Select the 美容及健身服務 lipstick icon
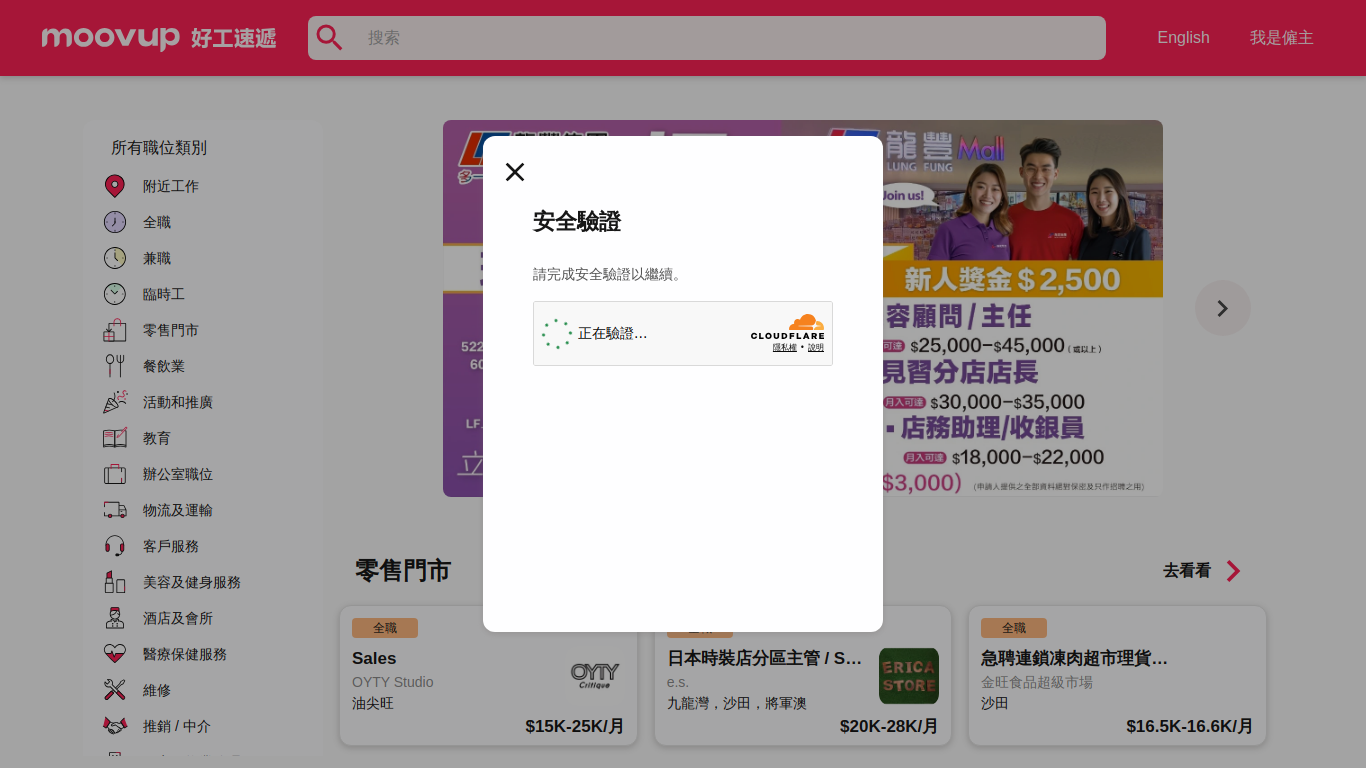Viewport: 1366px width, 768px height. pyautogui.click(x=115, y=582)
